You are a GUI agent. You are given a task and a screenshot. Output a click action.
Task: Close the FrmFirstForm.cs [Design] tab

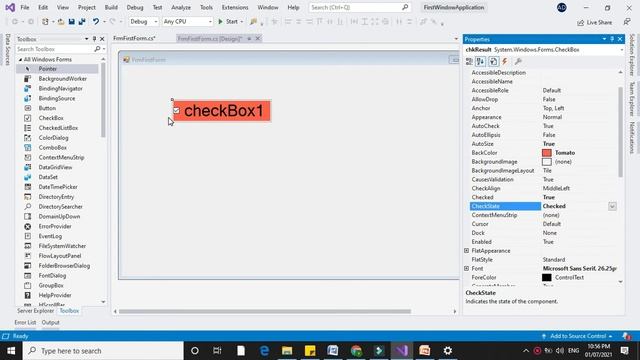pyautogui.click(x=258, y=38)
